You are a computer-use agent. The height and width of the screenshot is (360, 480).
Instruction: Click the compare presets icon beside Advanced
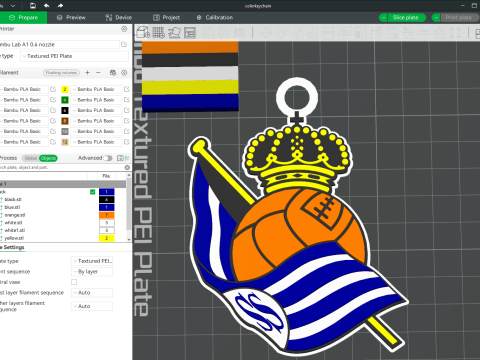(x=120, y=158)
